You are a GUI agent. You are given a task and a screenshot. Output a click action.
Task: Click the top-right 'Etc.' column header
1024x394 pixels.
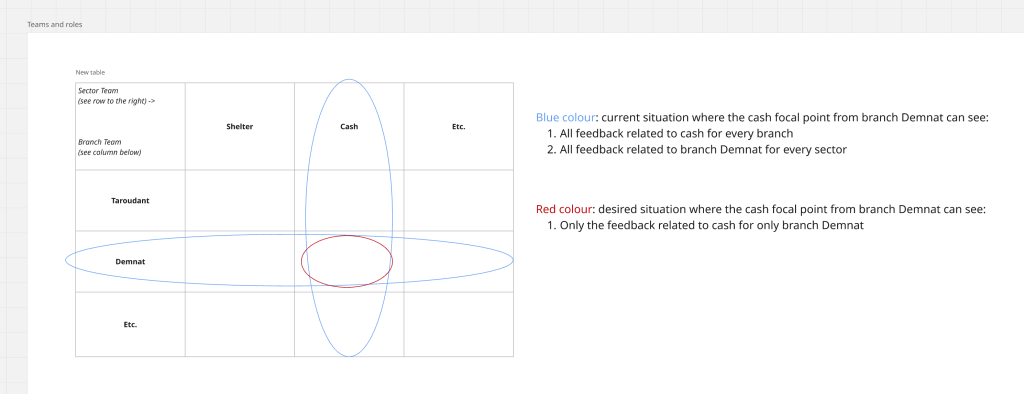458,127
